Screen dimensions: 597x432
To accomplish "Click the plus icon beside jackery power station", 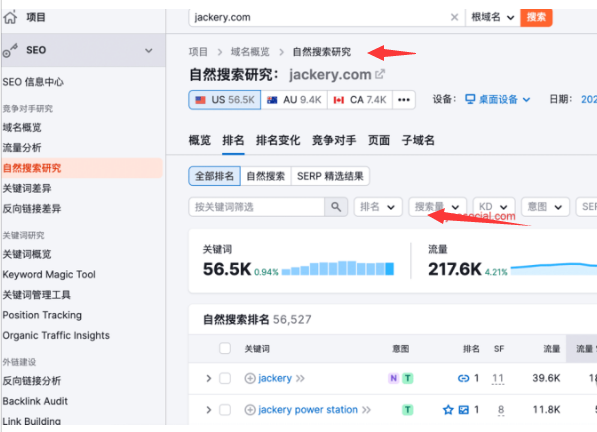I will [x=250, y=410].
